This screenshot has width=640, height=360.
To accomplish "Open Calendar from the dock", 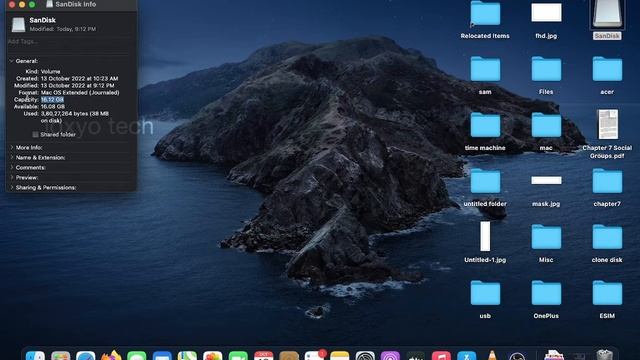I will (x=263, y=356).
